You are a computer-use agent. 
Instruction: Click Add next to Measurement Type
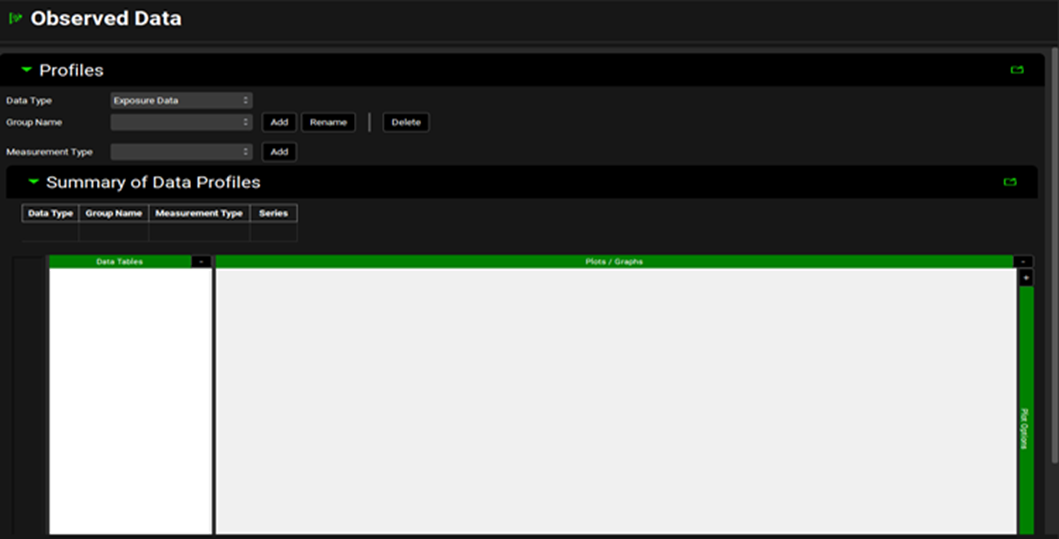click(x=279, y=152)
